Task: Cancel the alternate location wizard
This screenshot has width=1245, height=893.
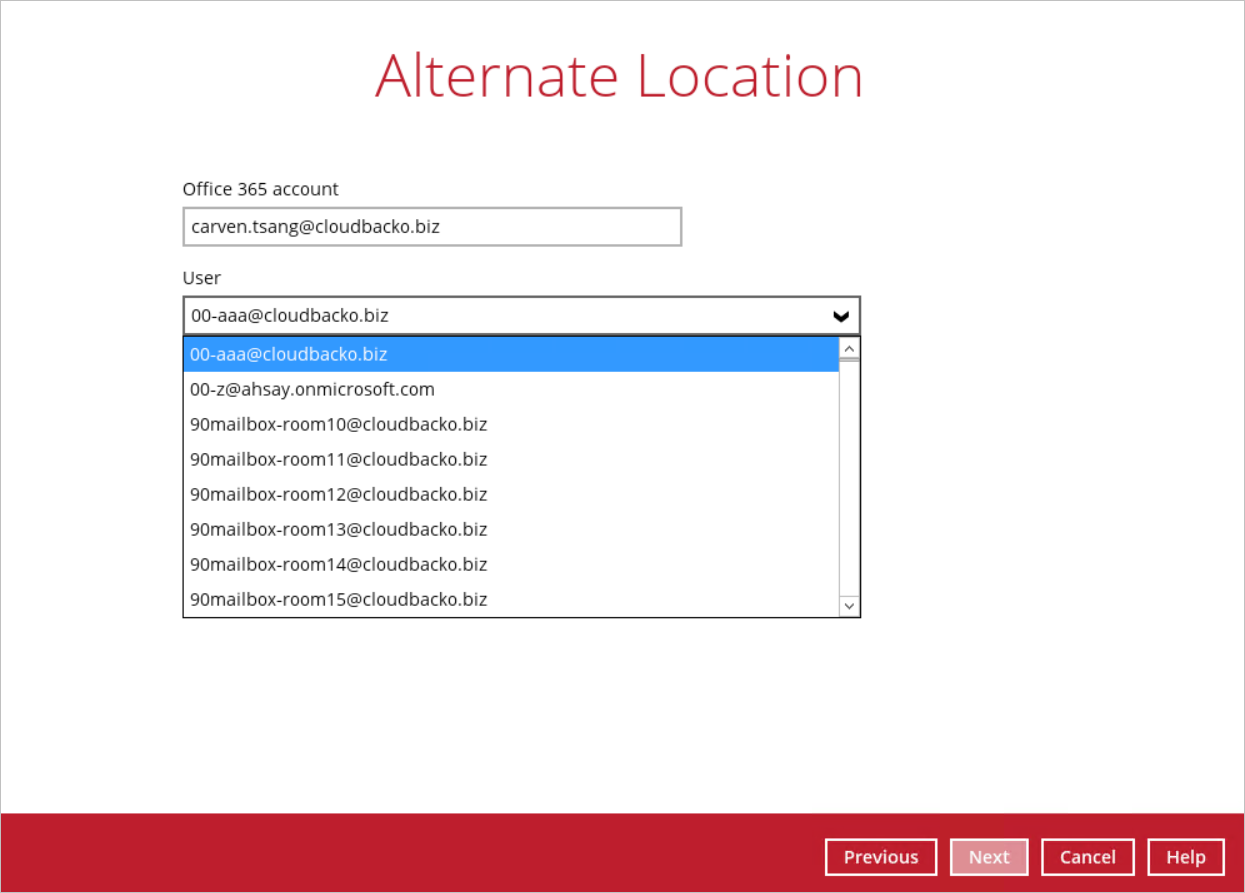Action: pos(1087,857)
